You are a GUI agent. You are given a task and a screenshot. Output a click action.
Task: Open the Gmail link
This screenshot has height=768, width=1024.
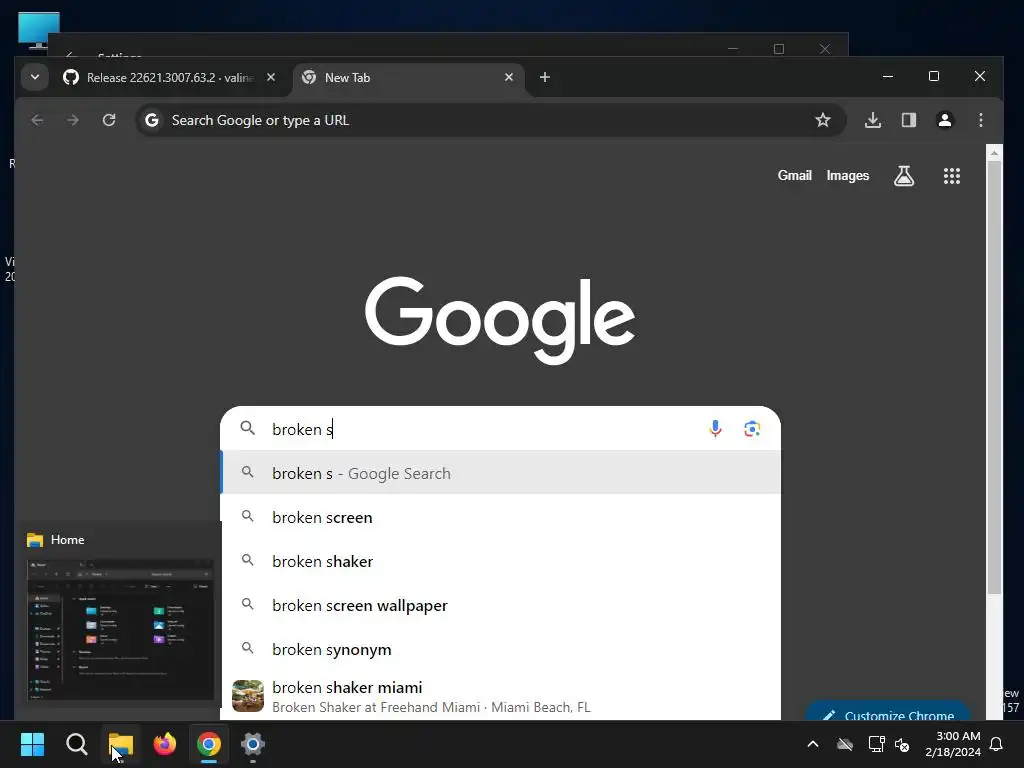click(794, 176)
